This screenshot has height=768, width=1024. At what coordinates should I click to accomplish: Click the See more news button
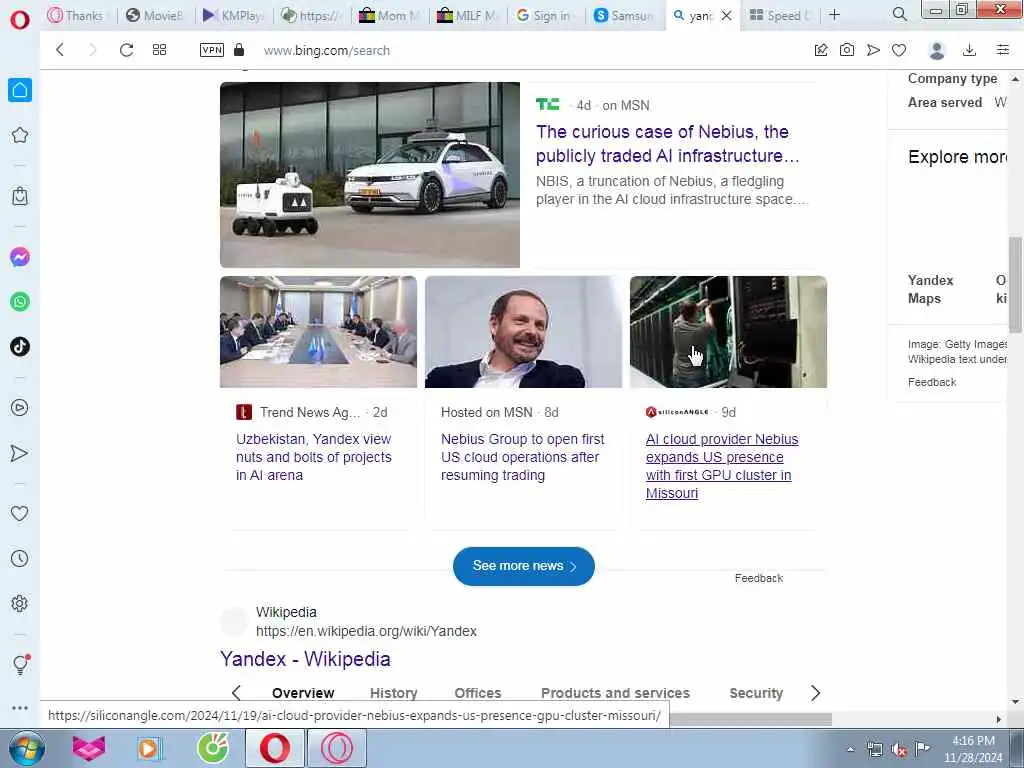[524, 566]
